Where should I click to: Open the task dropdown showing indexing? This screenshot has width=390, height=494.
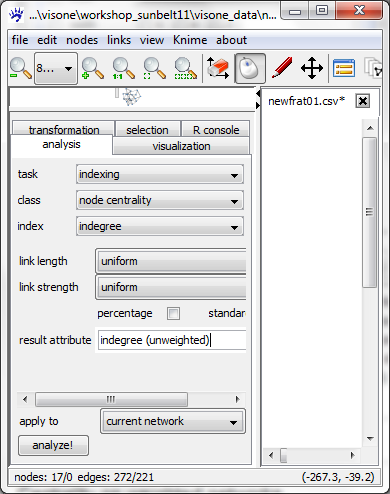pyautogui.click(x=160, y=174)
